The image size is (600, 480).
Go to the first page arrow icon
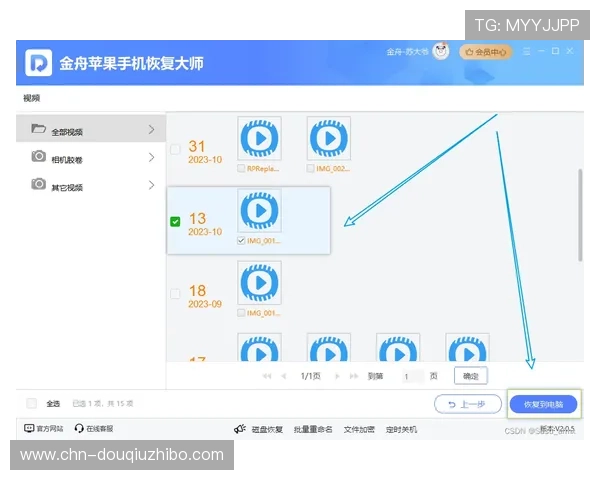click(x=267, y=376)
